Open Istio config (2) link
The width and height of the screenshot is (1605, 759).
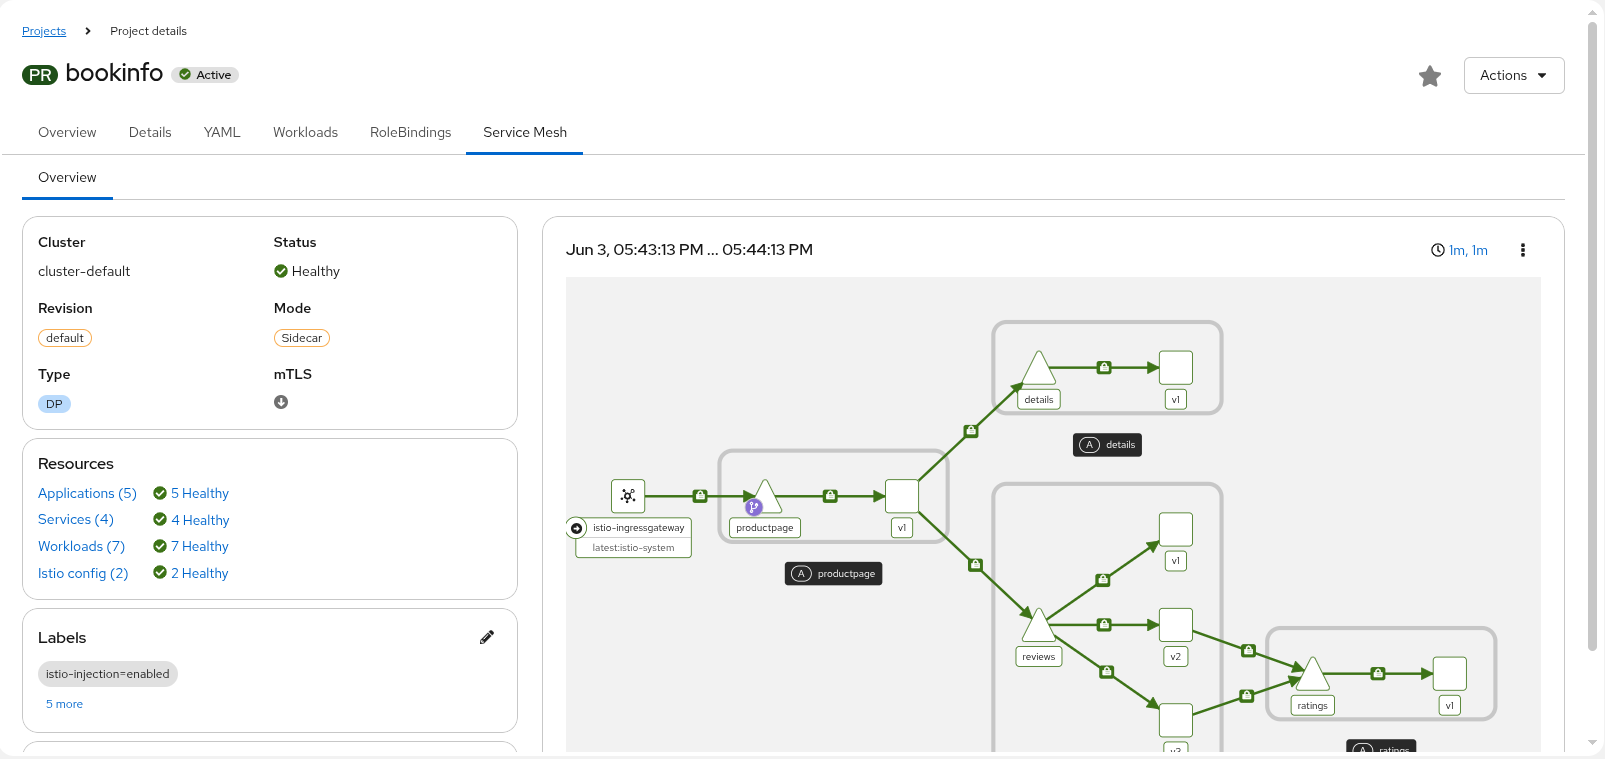83,573
